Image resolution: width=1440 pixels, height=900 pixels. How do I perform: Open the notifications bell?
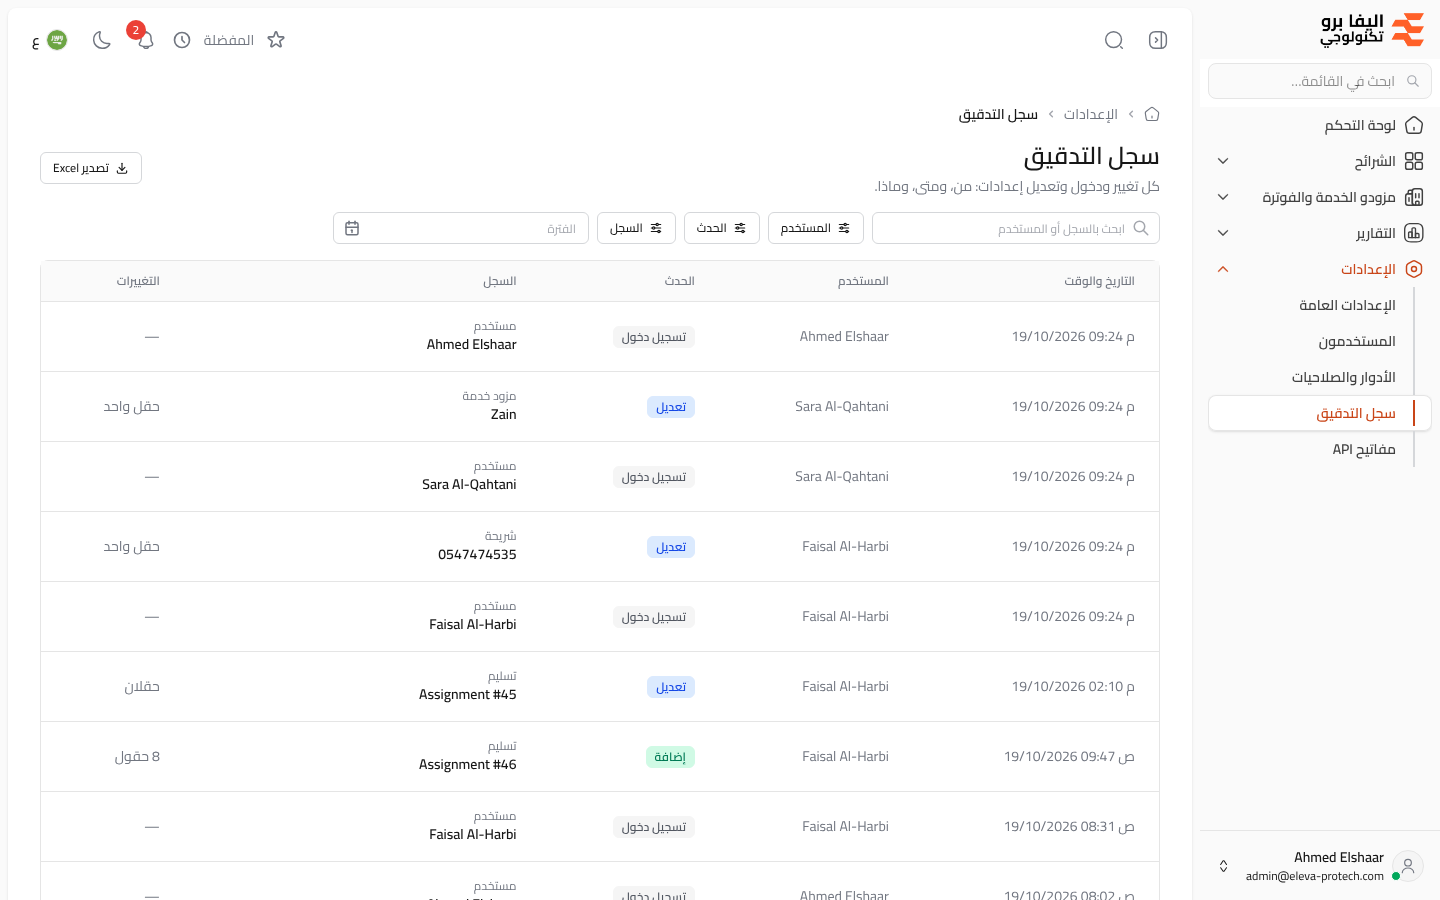tap(146, 40)
